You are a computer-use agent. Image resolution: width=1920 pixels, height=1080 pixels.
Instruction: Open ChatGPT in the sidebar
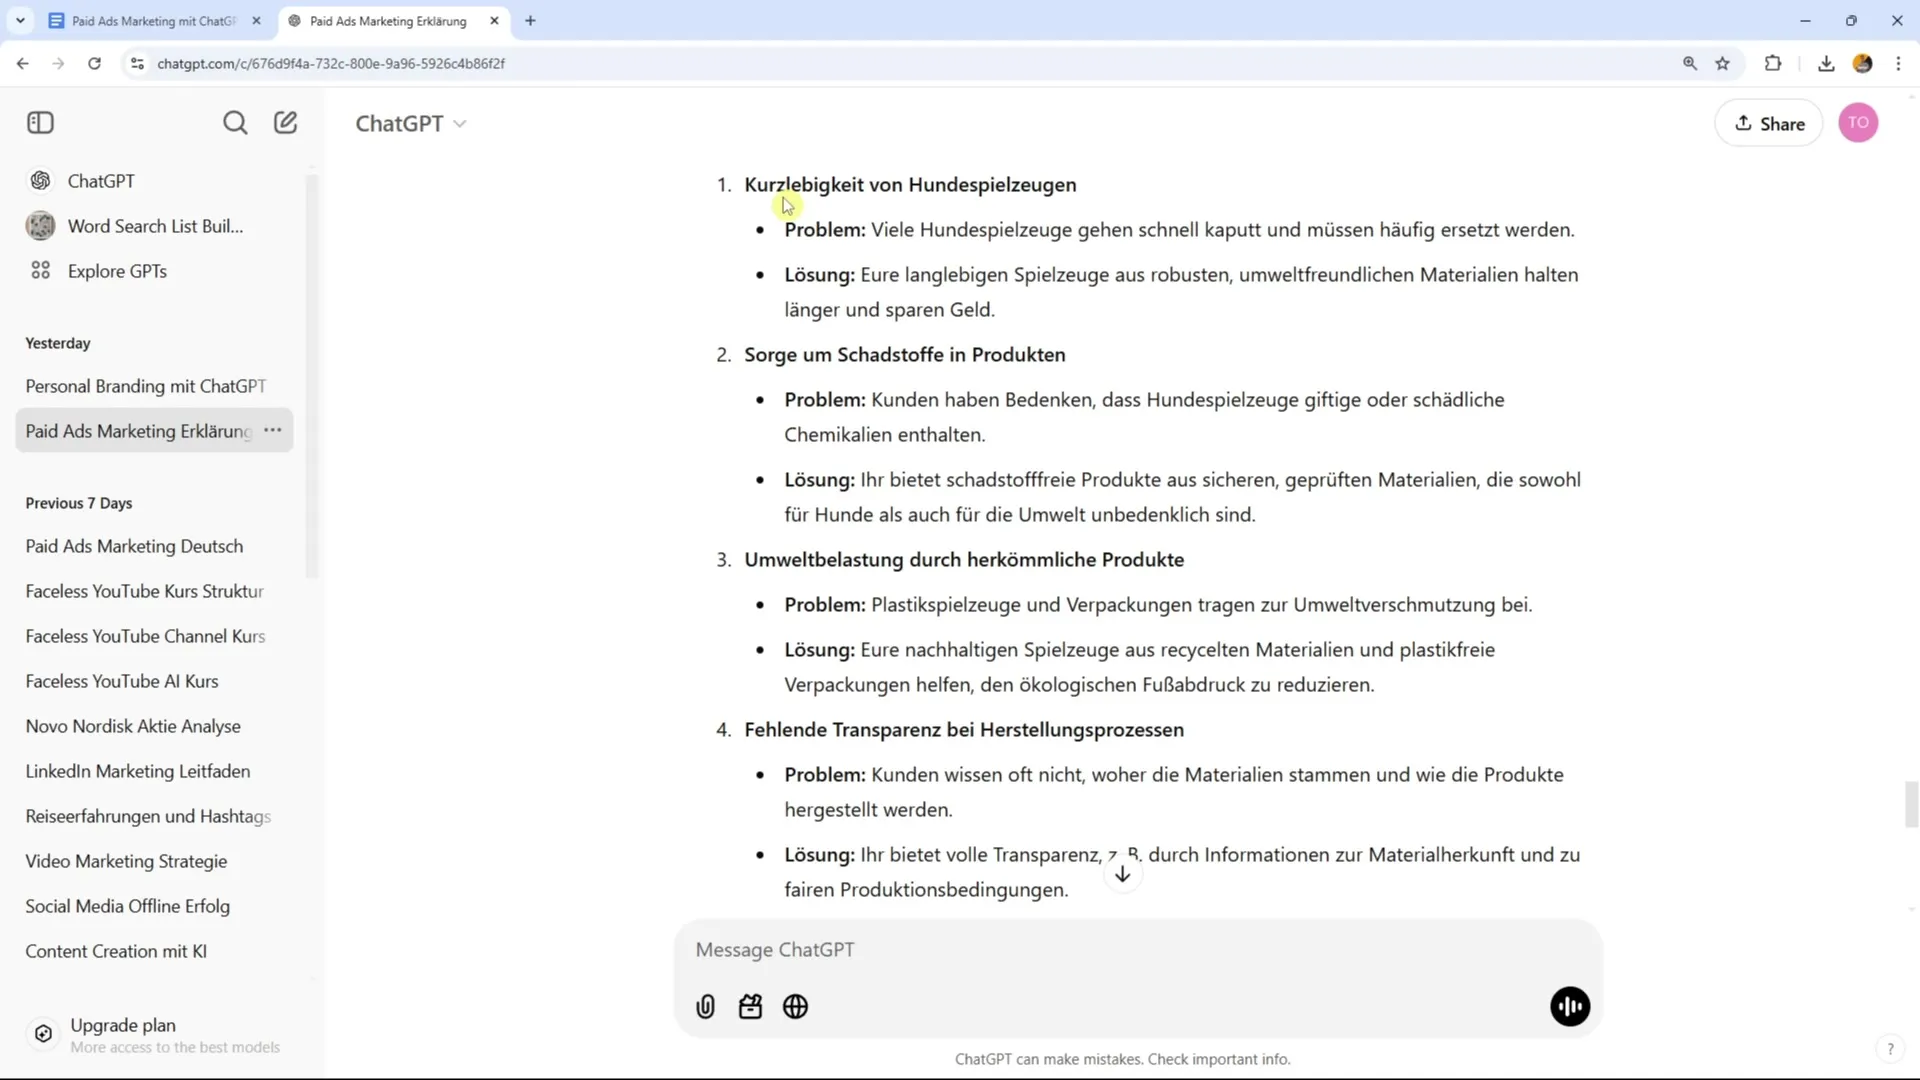tap(155, 181)
